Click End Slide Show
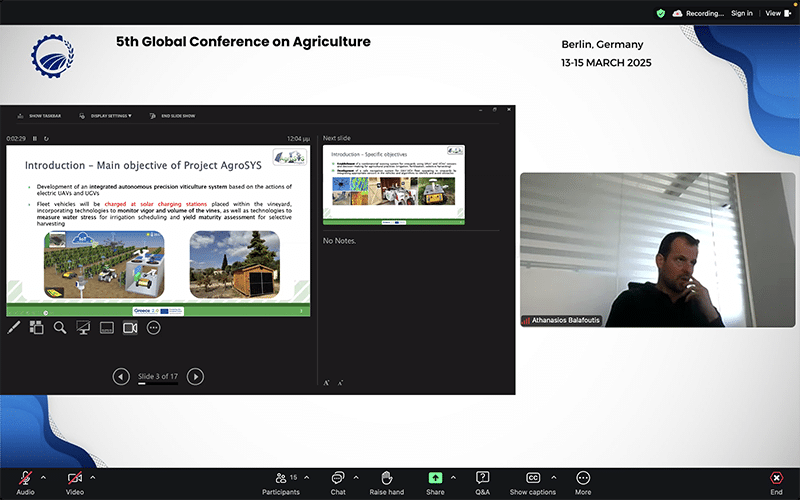The width and height of the screenshot is (800, 500). coord(172,116)
